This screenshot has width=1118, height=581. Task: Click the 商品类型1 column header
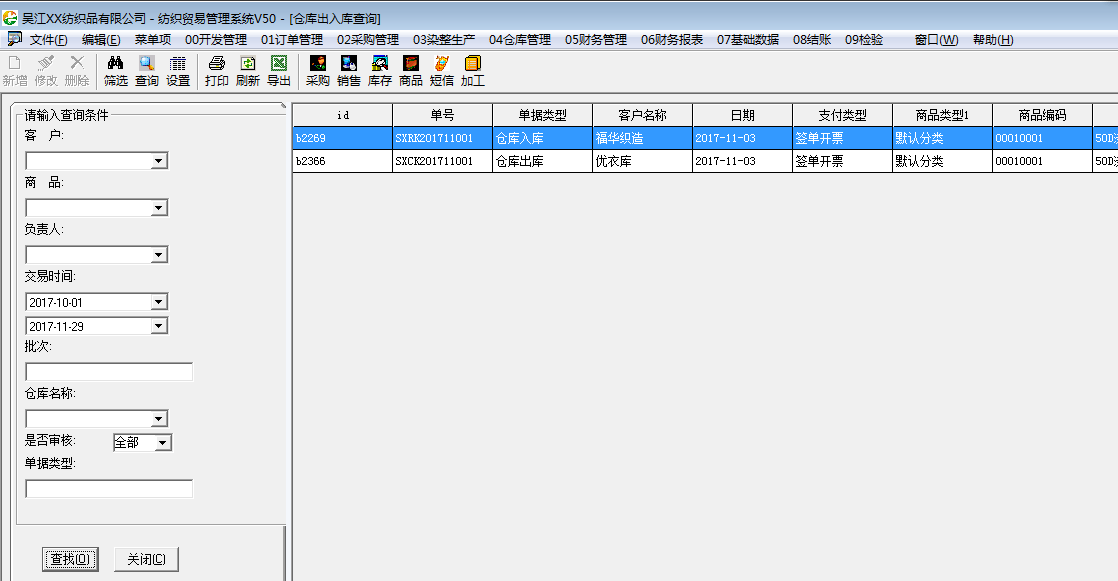943,115
